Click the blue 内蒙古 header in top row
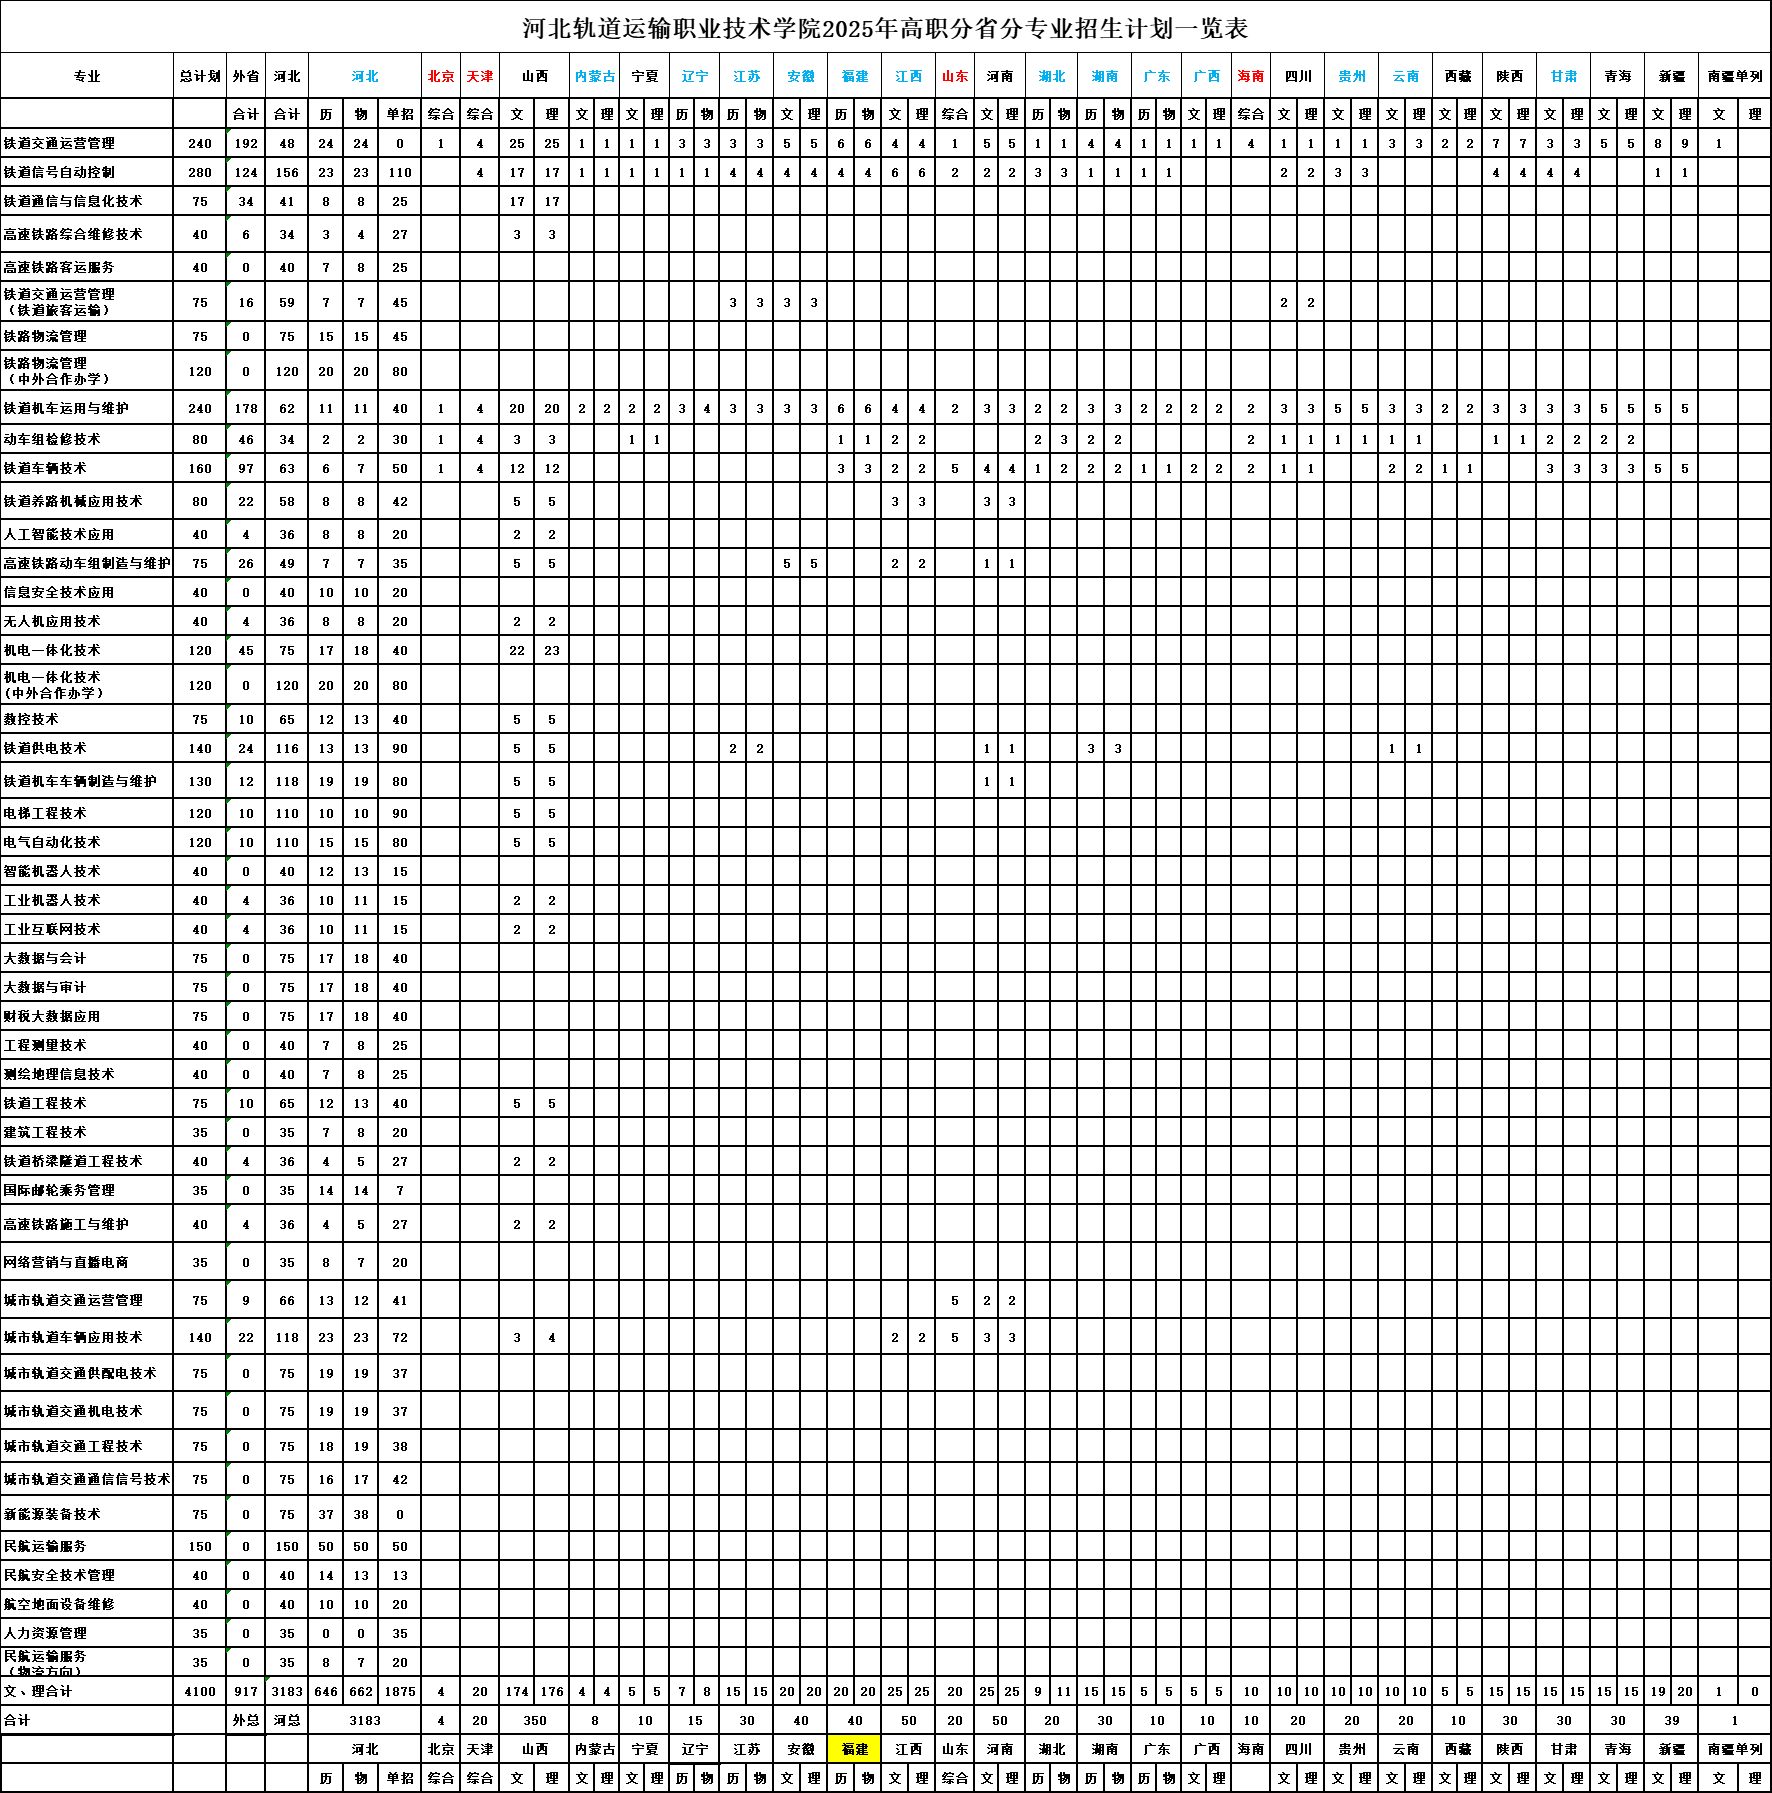 click(x=595, y=76)
